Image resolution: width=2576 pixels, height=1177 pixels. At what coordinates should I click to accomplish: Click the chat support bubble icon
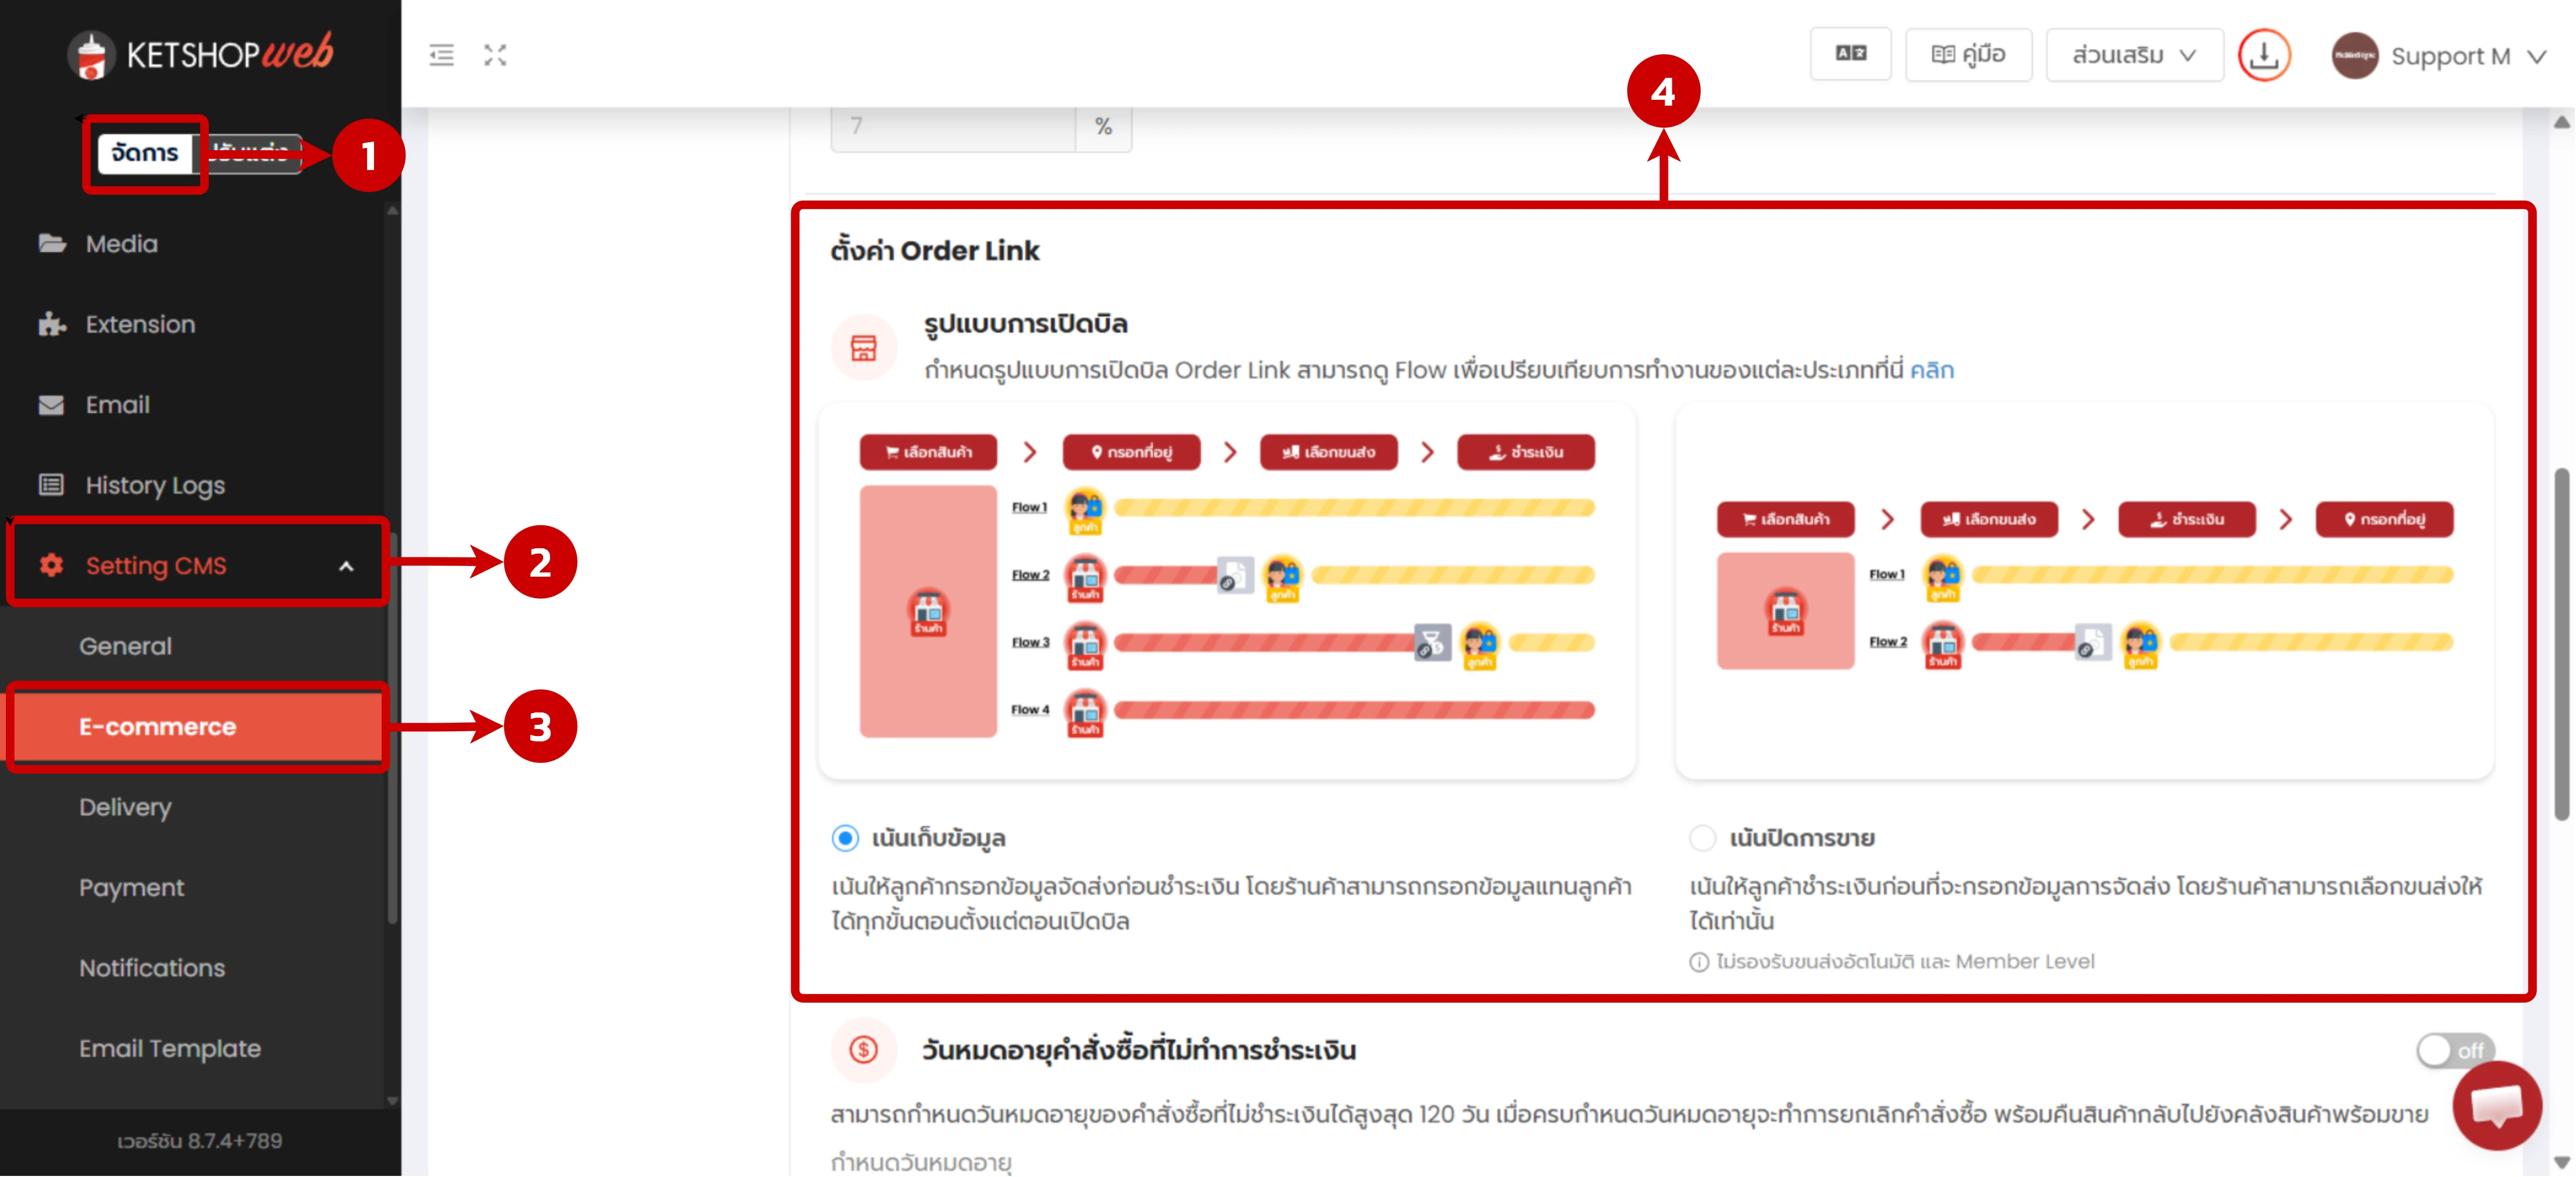[x=2497, y=1105]
